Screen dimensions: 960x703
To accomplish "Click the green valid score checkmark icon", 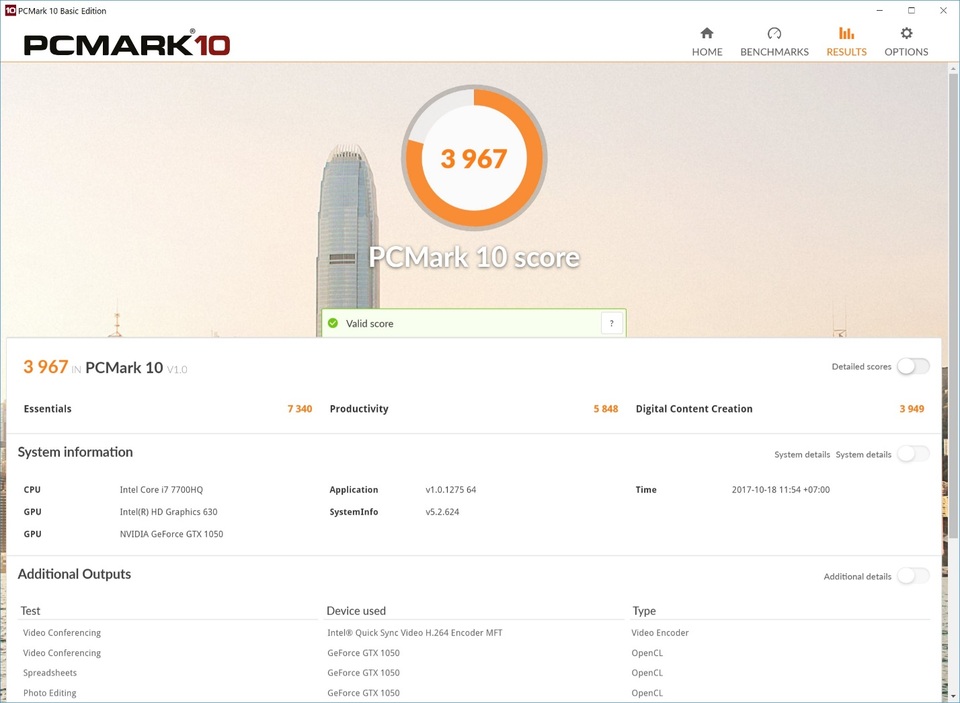I will [333, 323].
